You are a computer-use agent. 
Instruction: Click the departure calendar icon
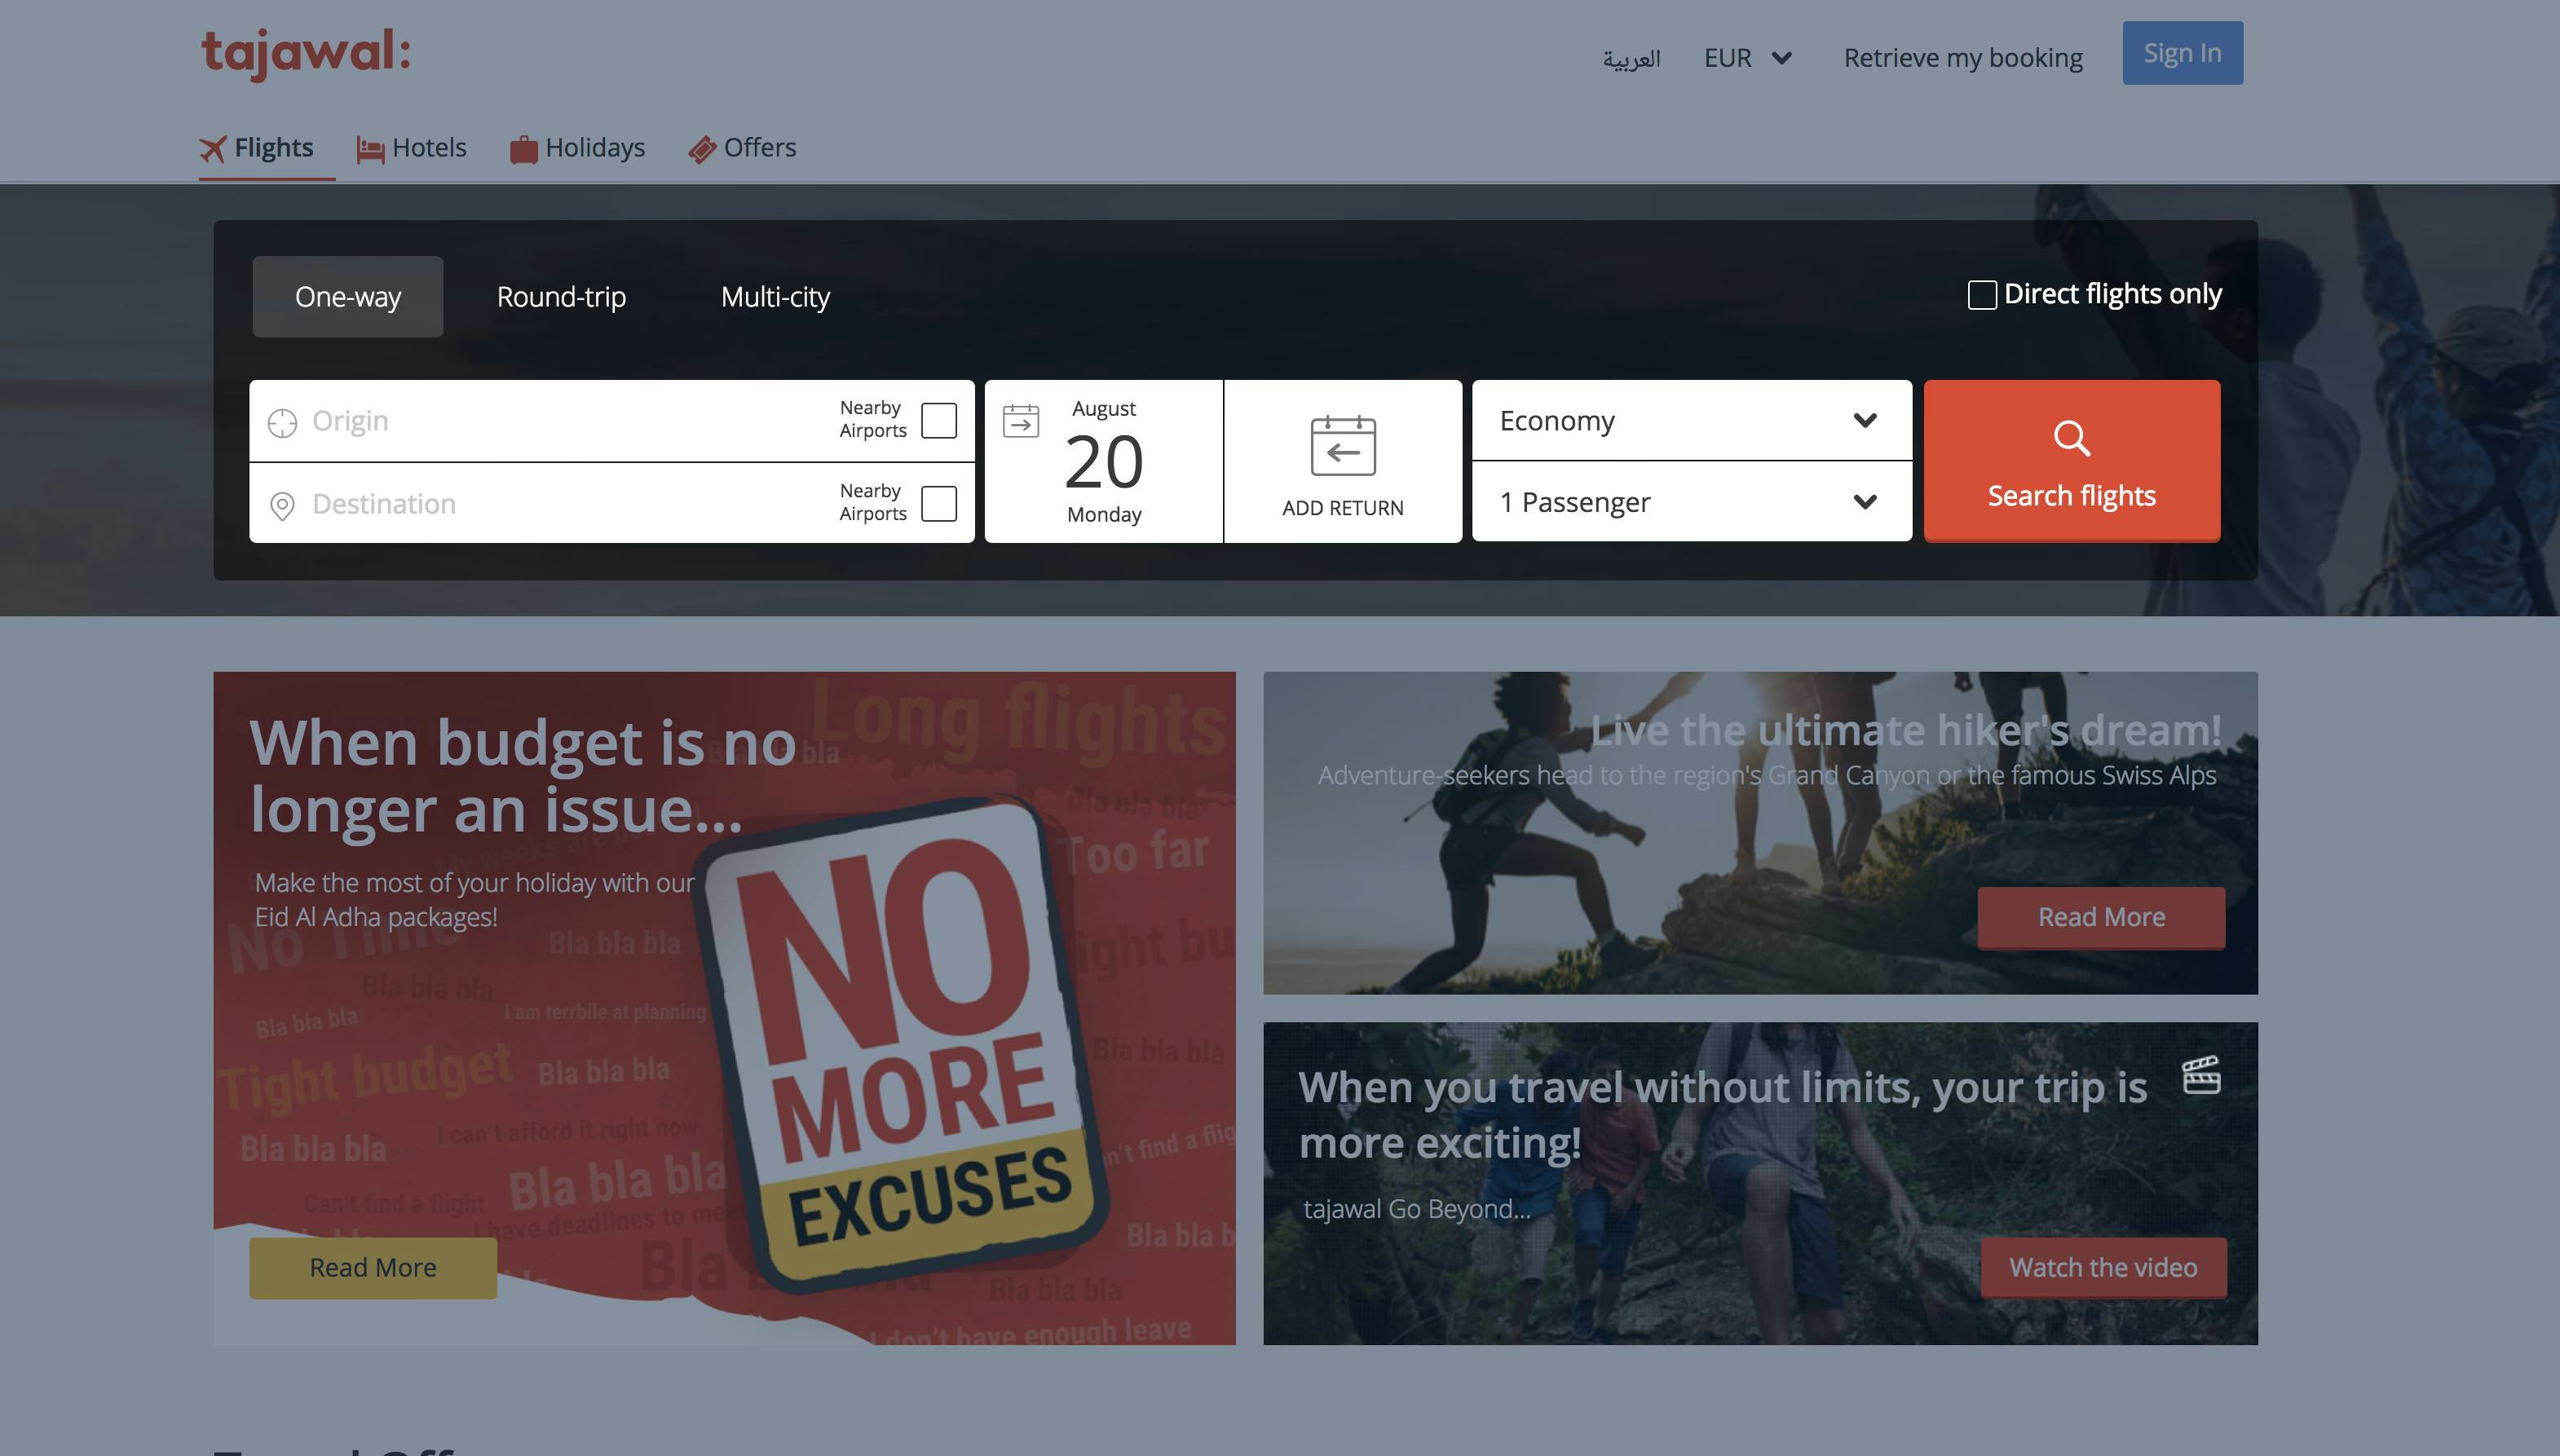pyautogui.click(x=1021, y=421)
